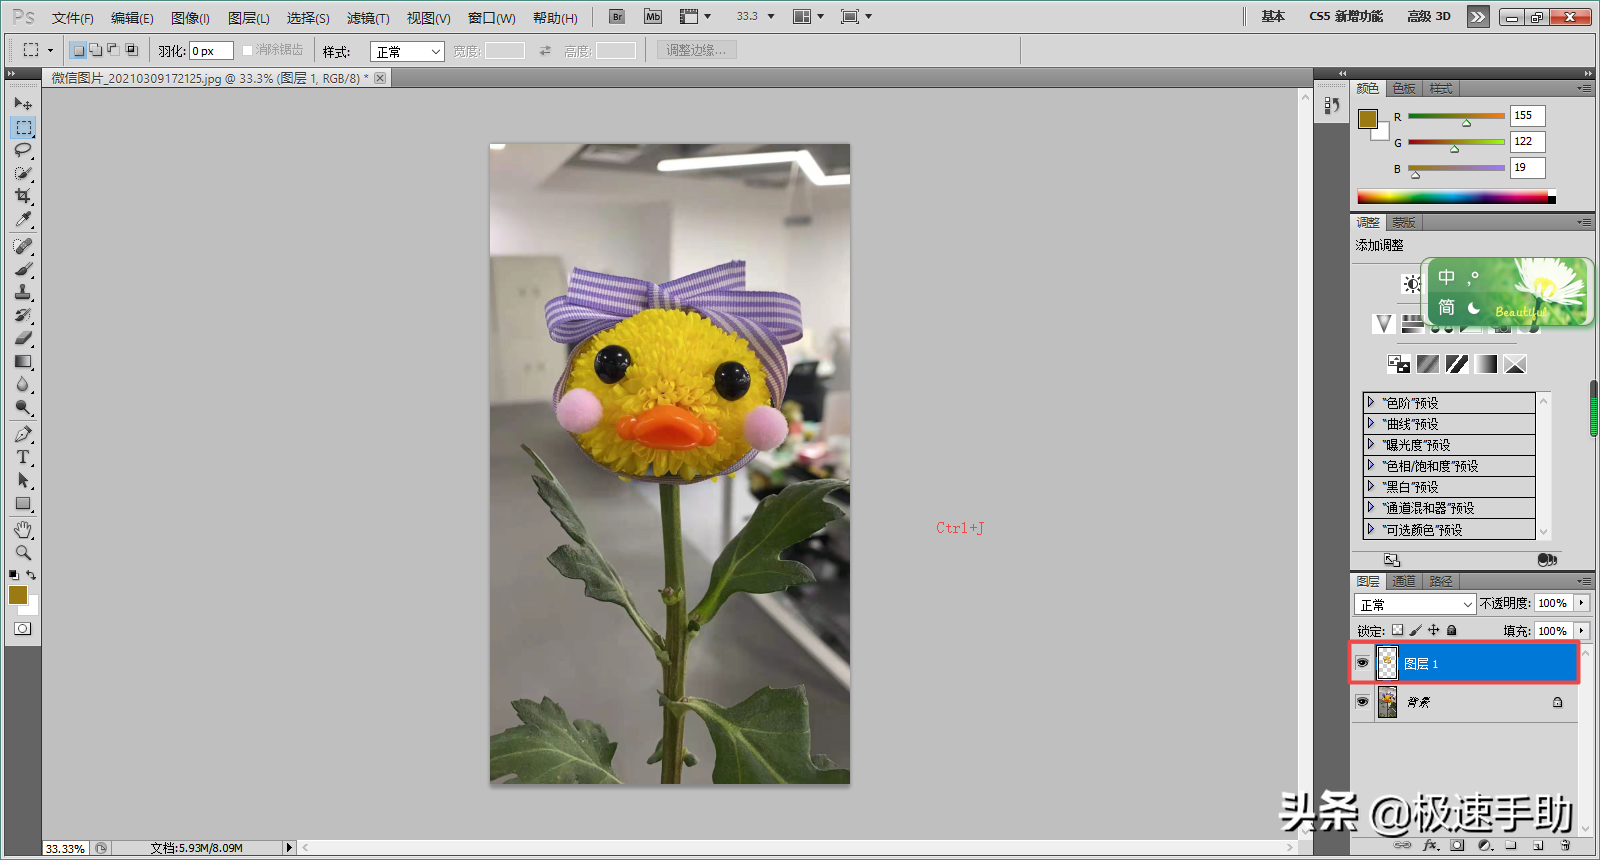
Task: Select the Eraser tool
Action: click(x=23, y=338)
